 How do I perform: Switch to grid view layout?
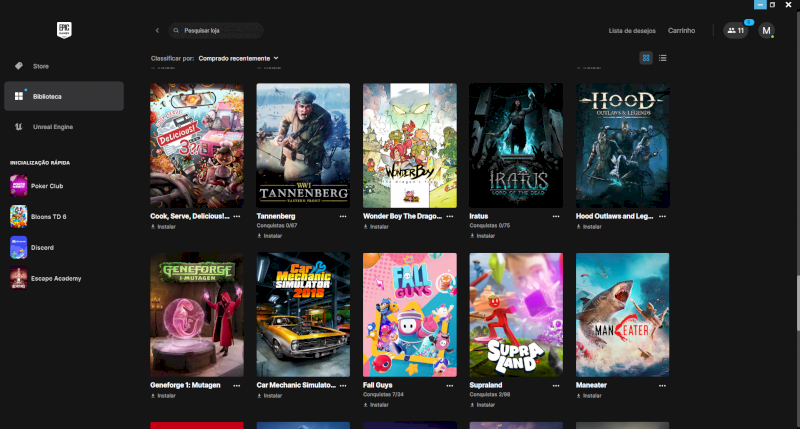point(646,58)
